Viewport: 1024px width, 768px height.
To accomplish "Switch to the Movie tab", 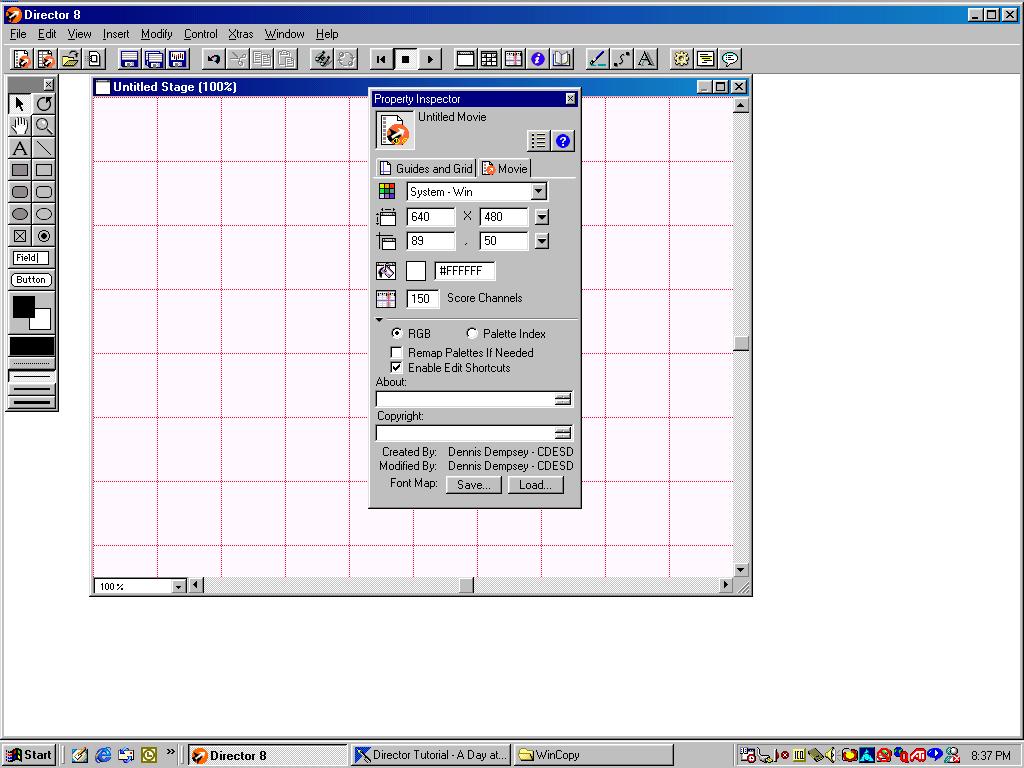I will click(504, 168).
